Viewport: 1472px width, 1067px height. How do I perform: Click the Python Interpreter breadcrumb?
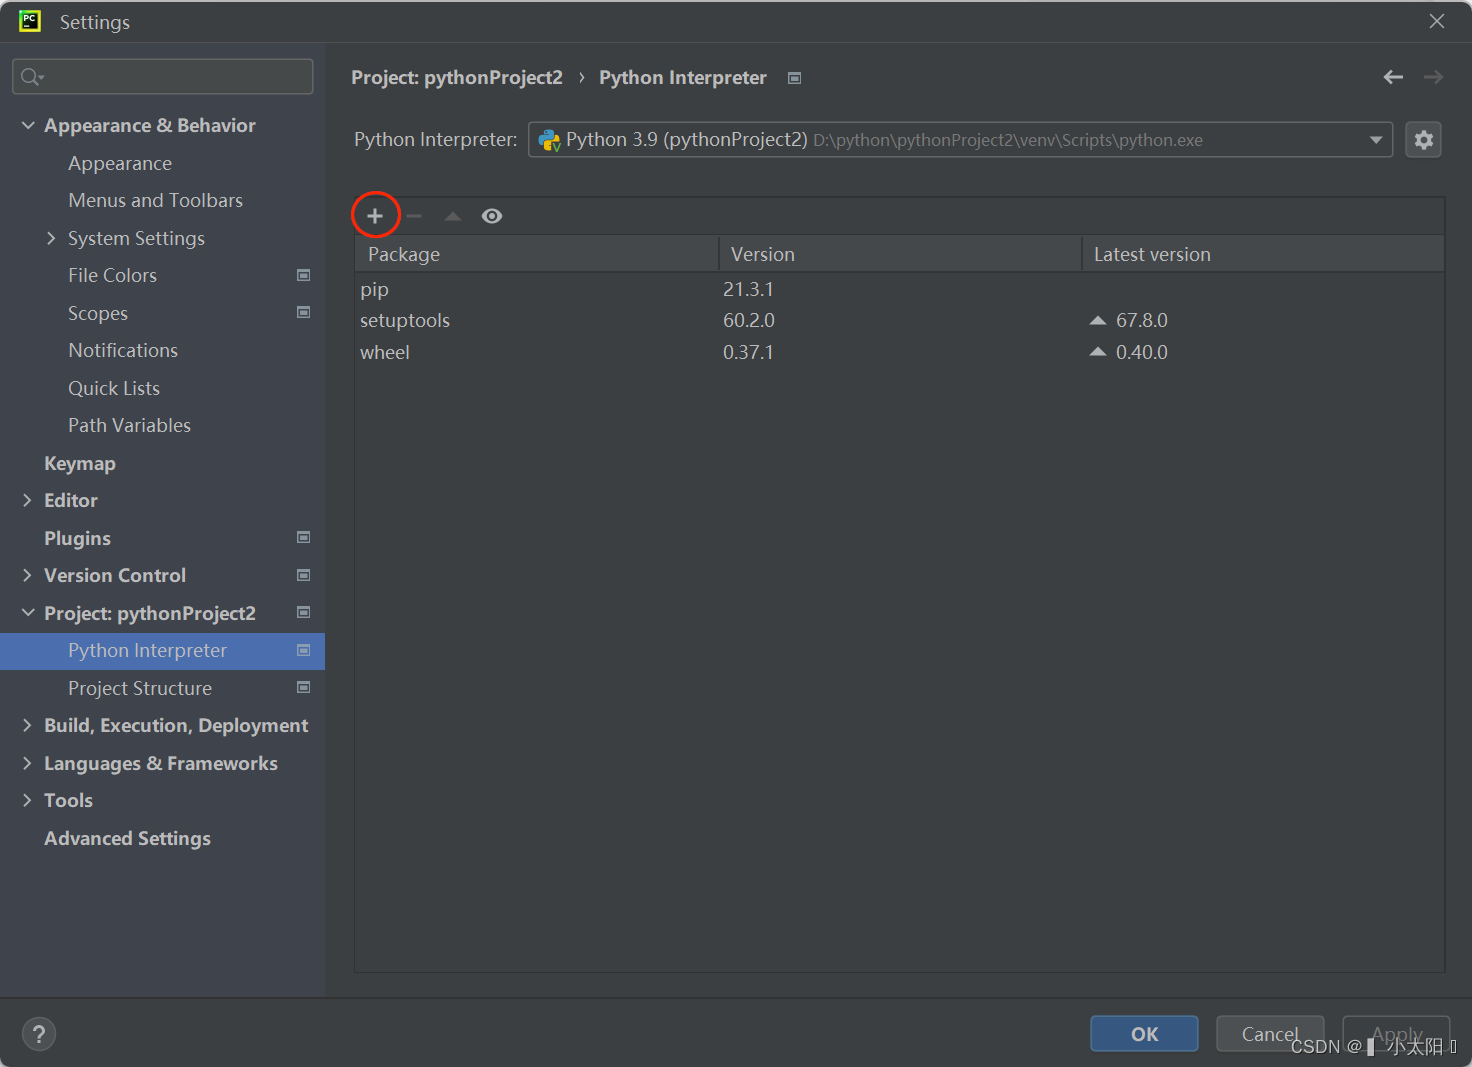(x=683, y=77)
